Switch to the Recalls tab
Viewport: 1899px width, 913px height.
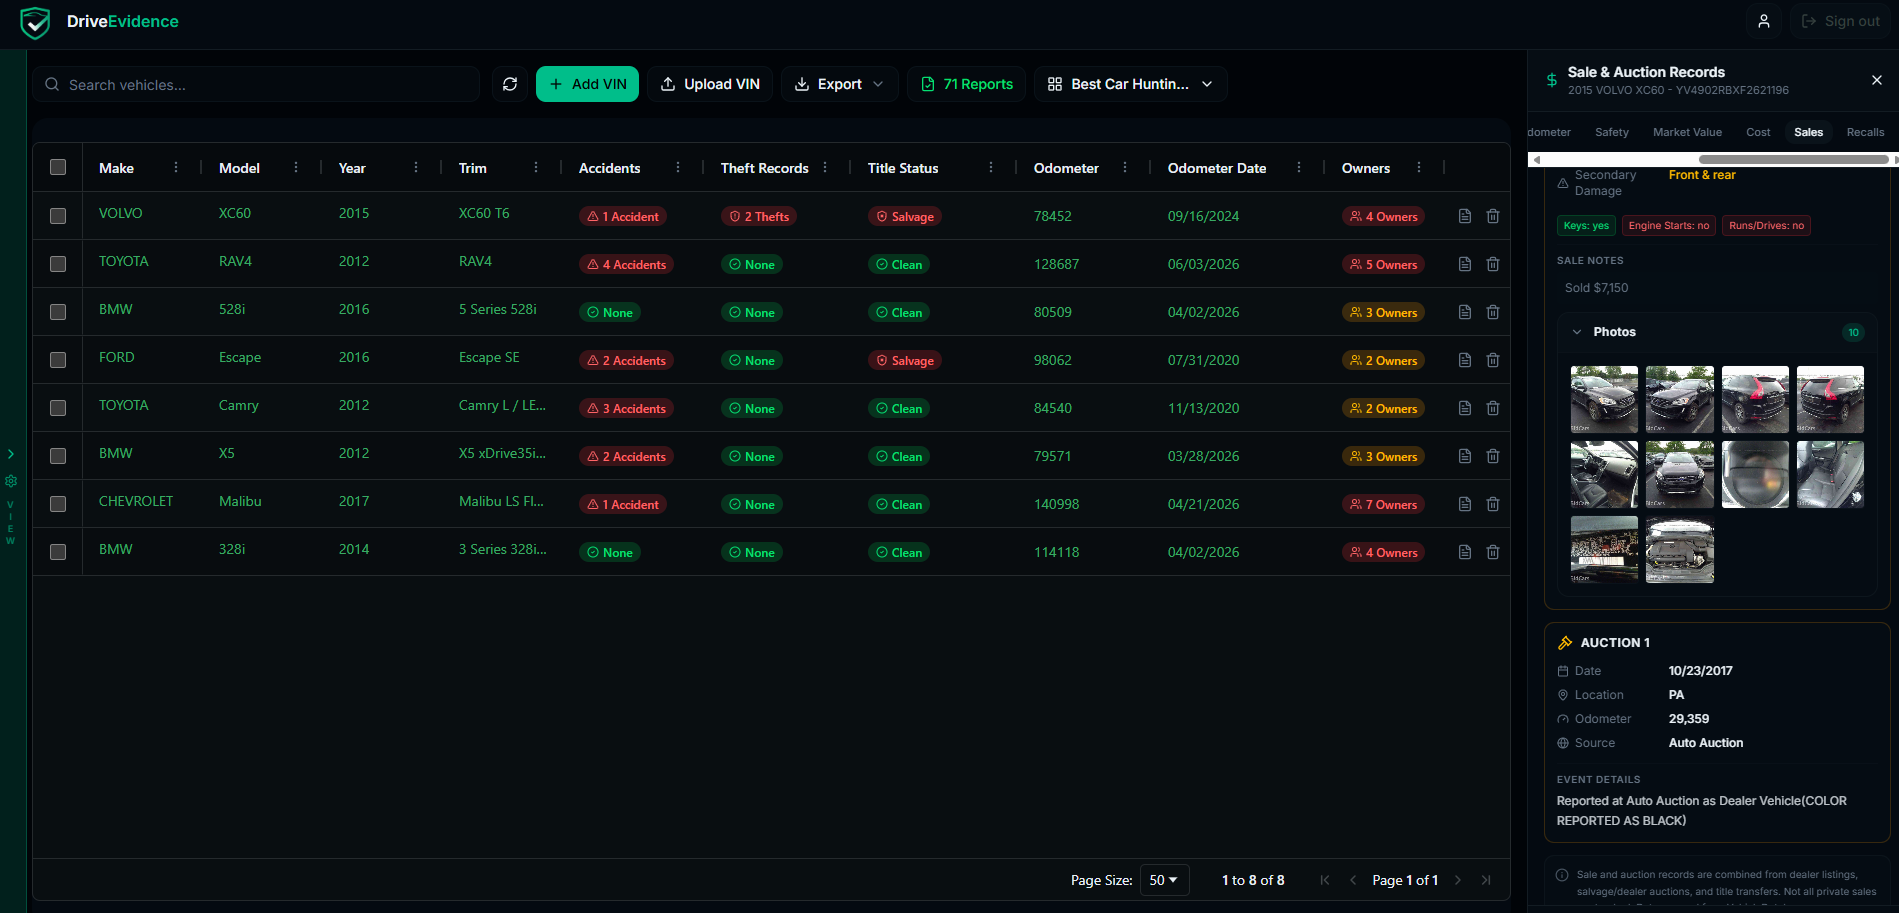pos(1865,132)
